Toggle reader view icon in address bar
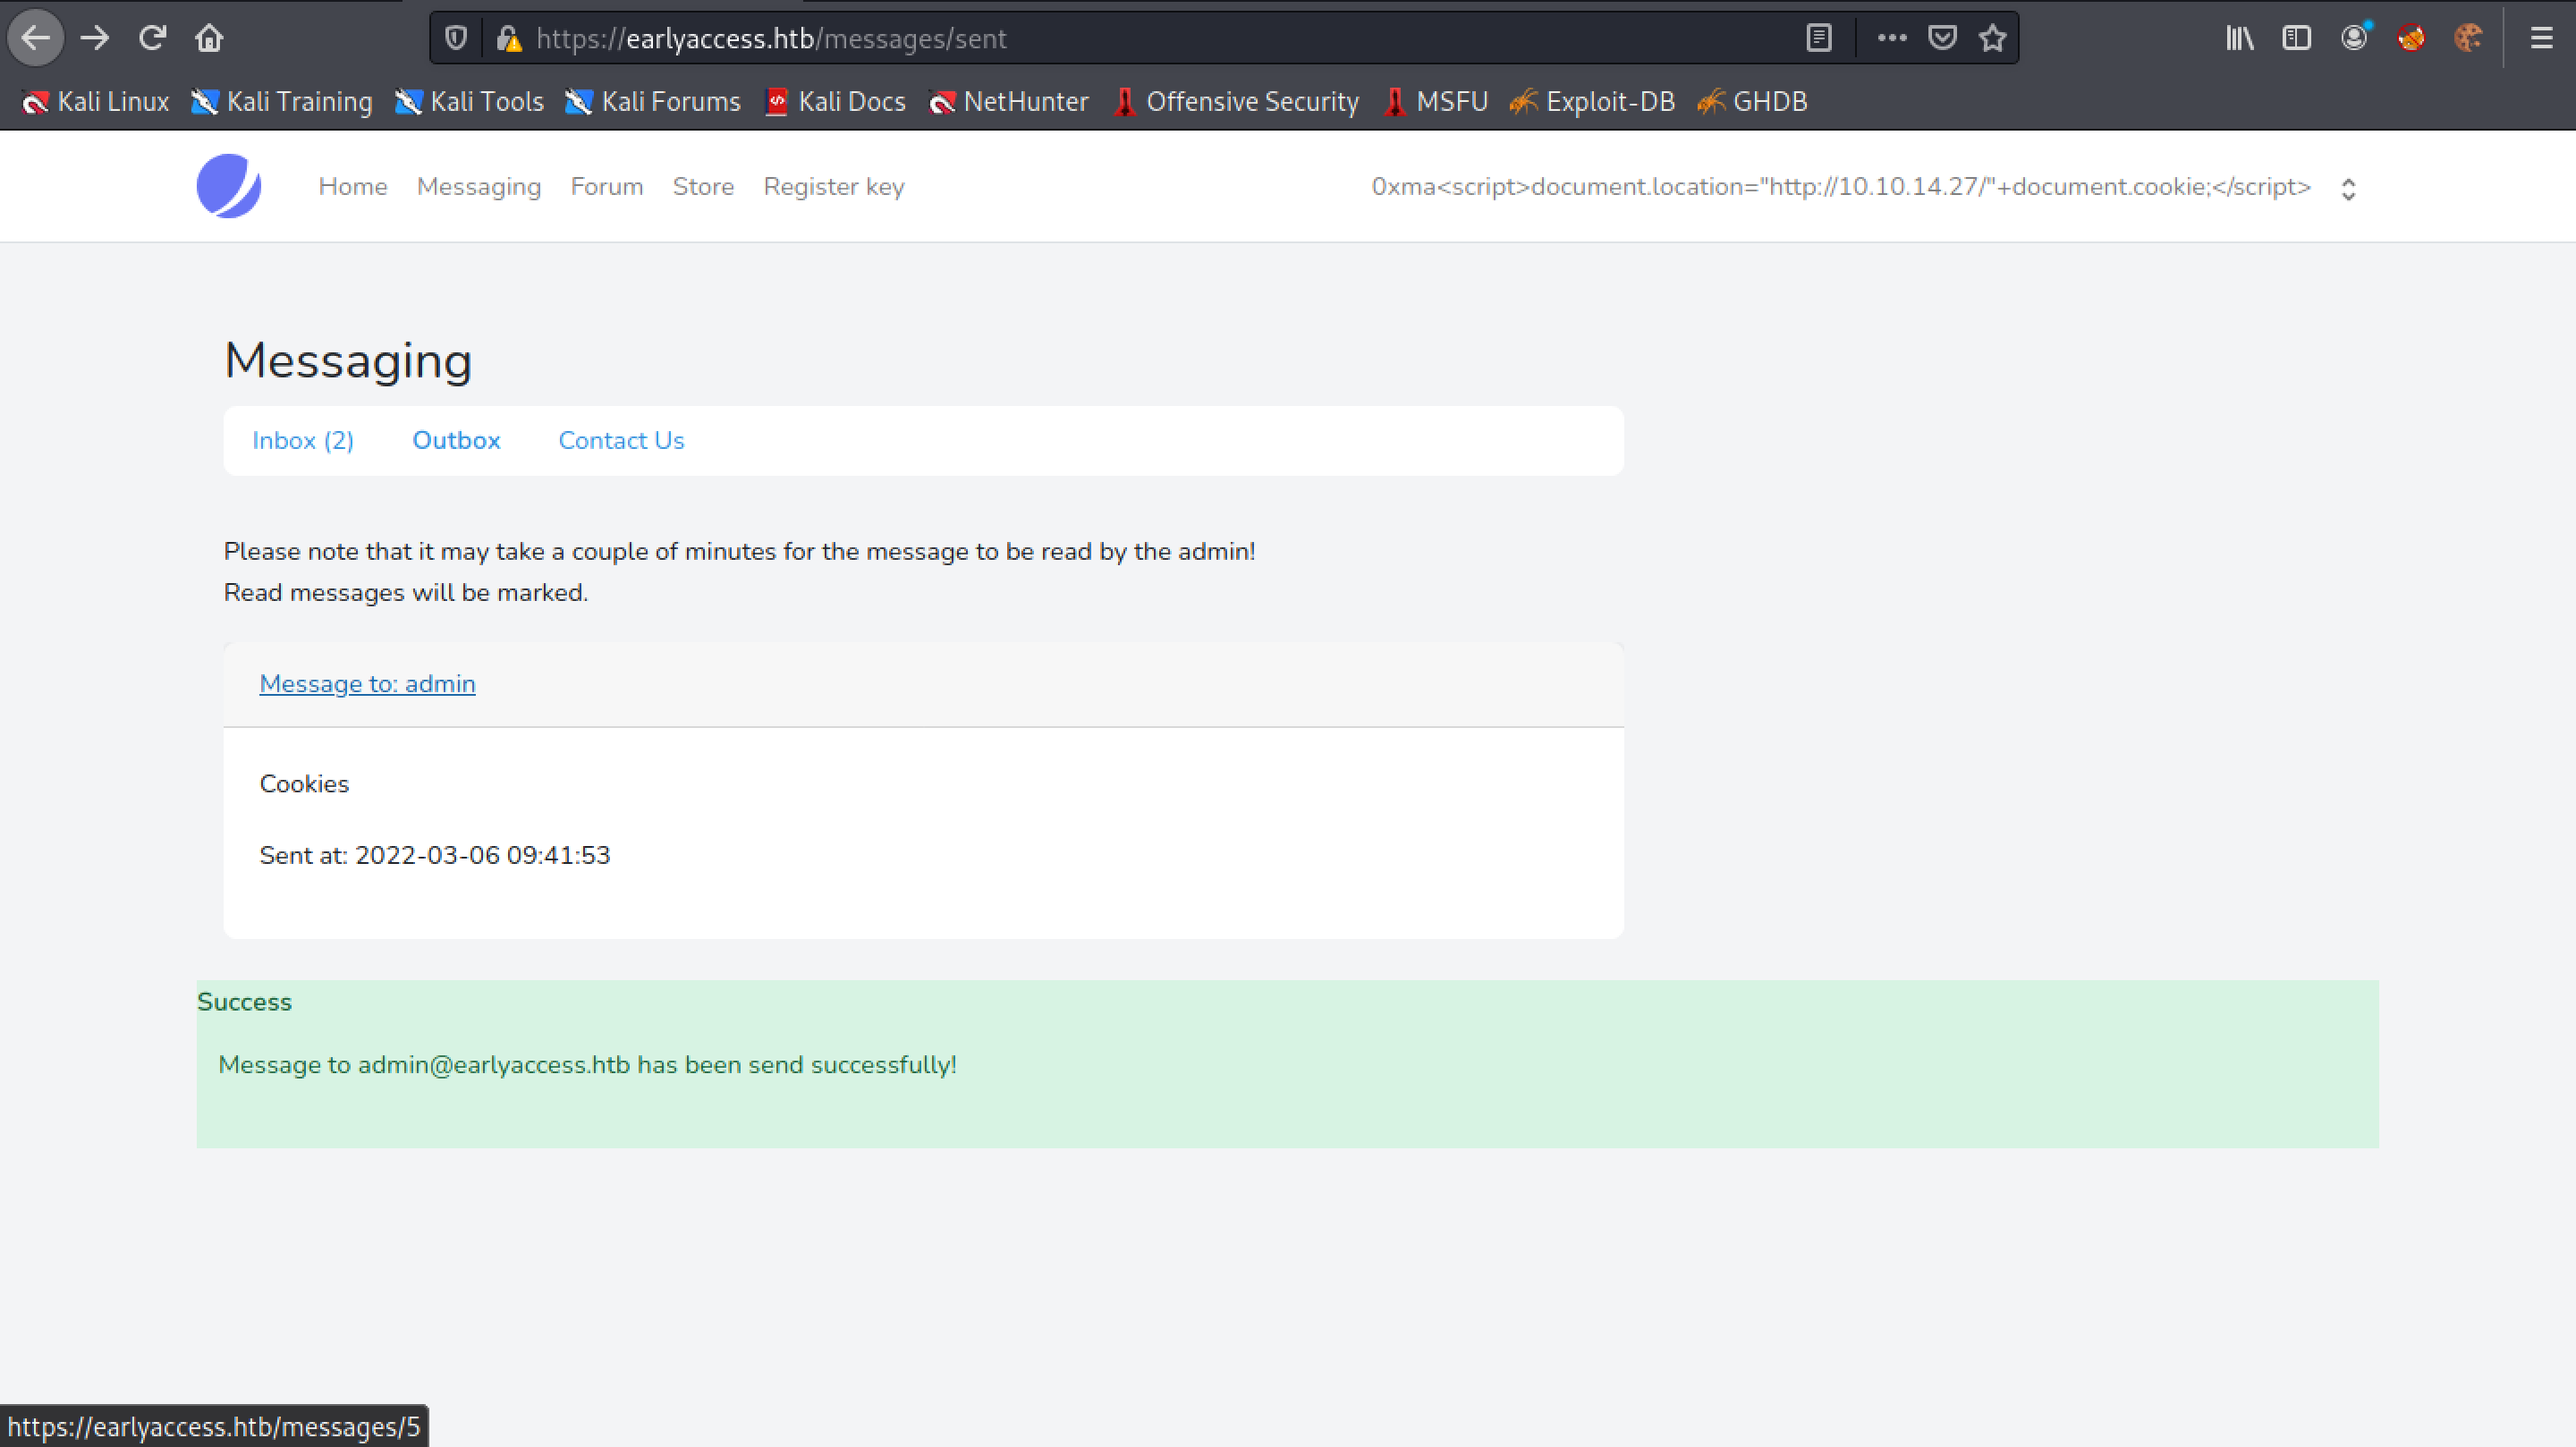The image size is (2576, 1447). coord(1819,38)
